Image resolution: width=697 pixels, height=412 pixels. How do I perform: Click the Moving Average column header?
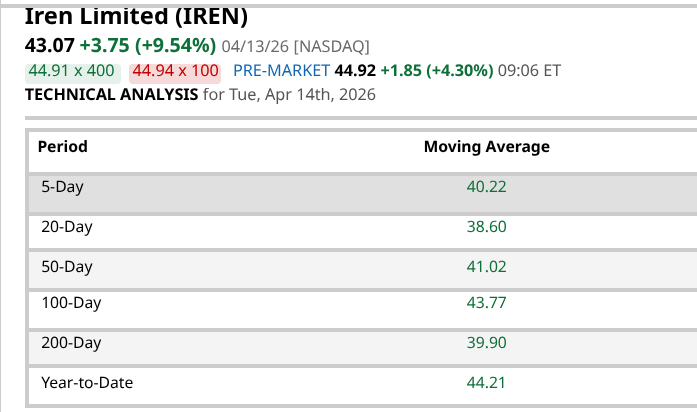coord(487,147)
